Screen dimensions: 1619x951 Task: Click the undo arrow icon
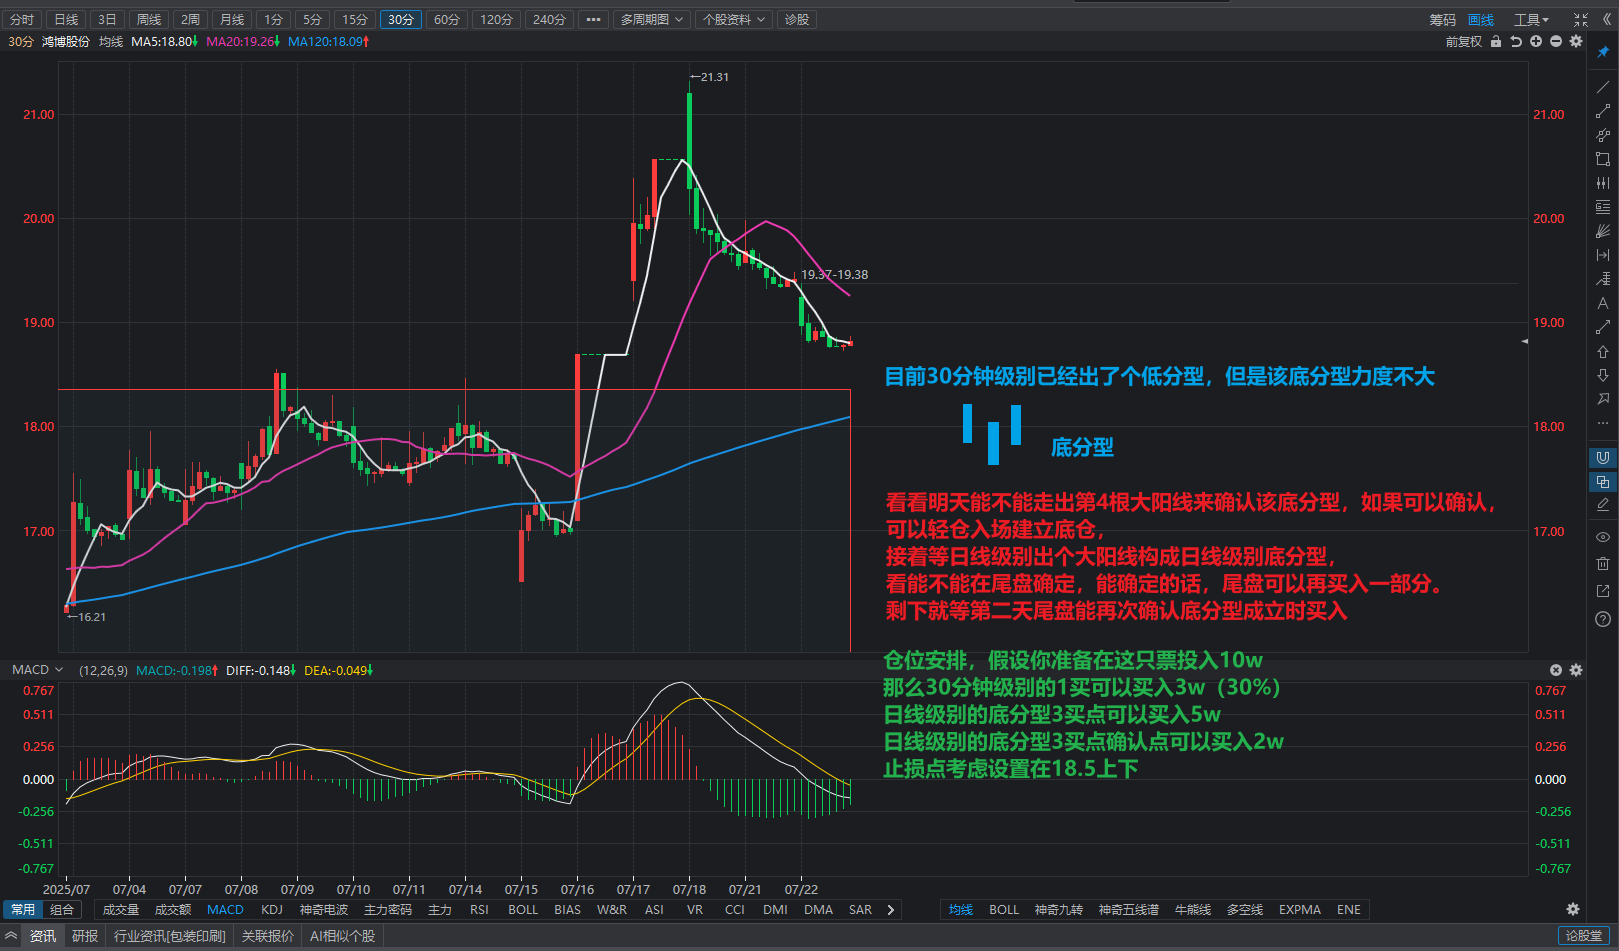(x=1516, y=42)
